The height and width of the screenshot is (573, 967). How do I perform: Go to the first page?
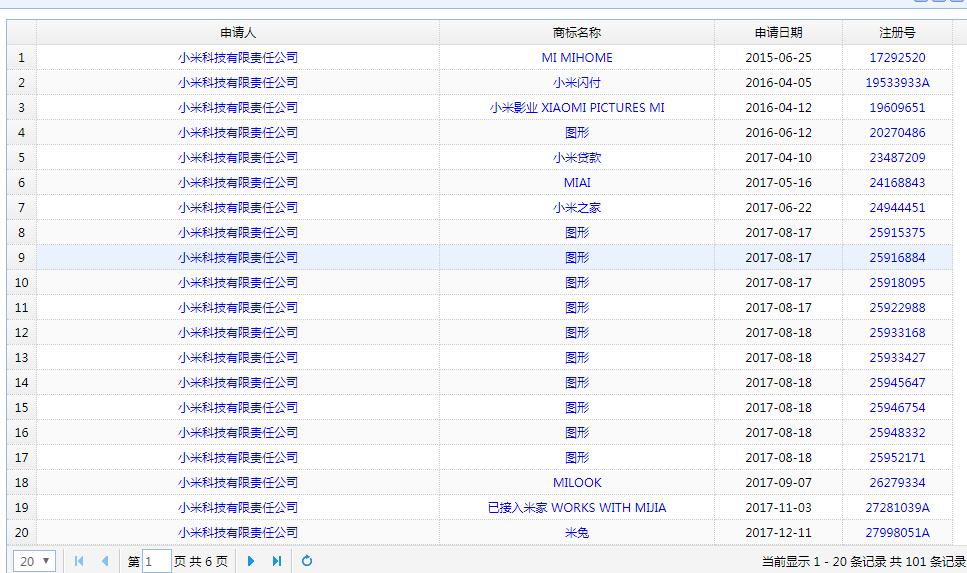79,561
